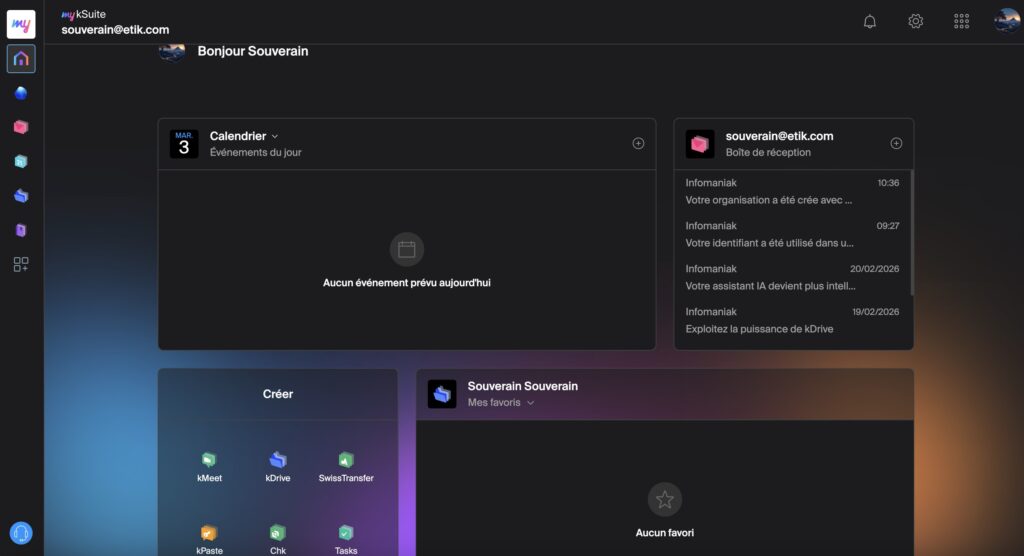Click the MAR. 3 calendar date icon
Viewport: 1024px width, 556px height.
click(184, 144)
